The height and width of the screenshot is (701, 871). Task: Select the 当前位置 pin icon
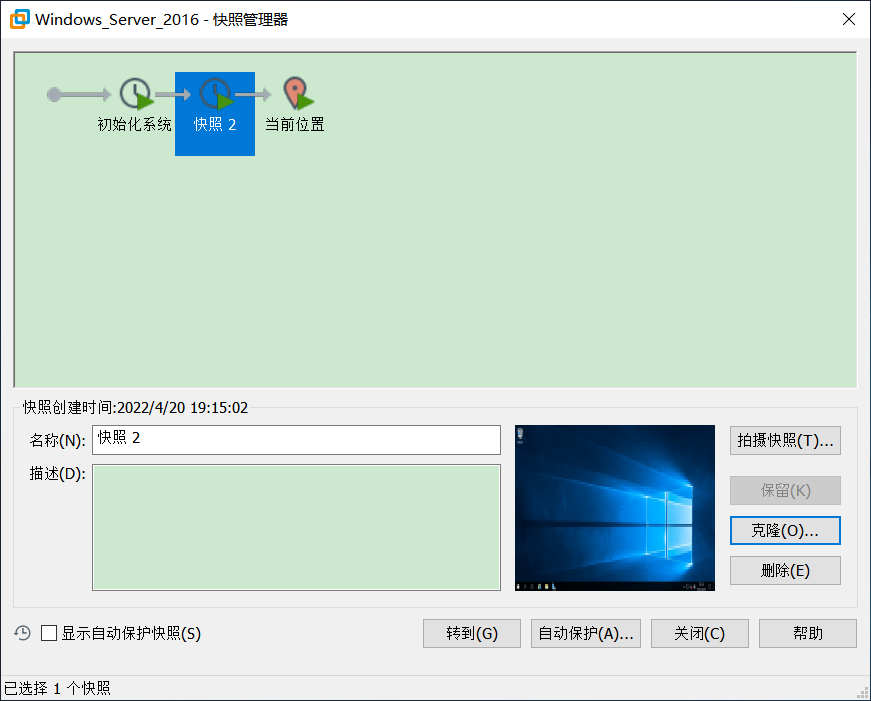[298, 93]
